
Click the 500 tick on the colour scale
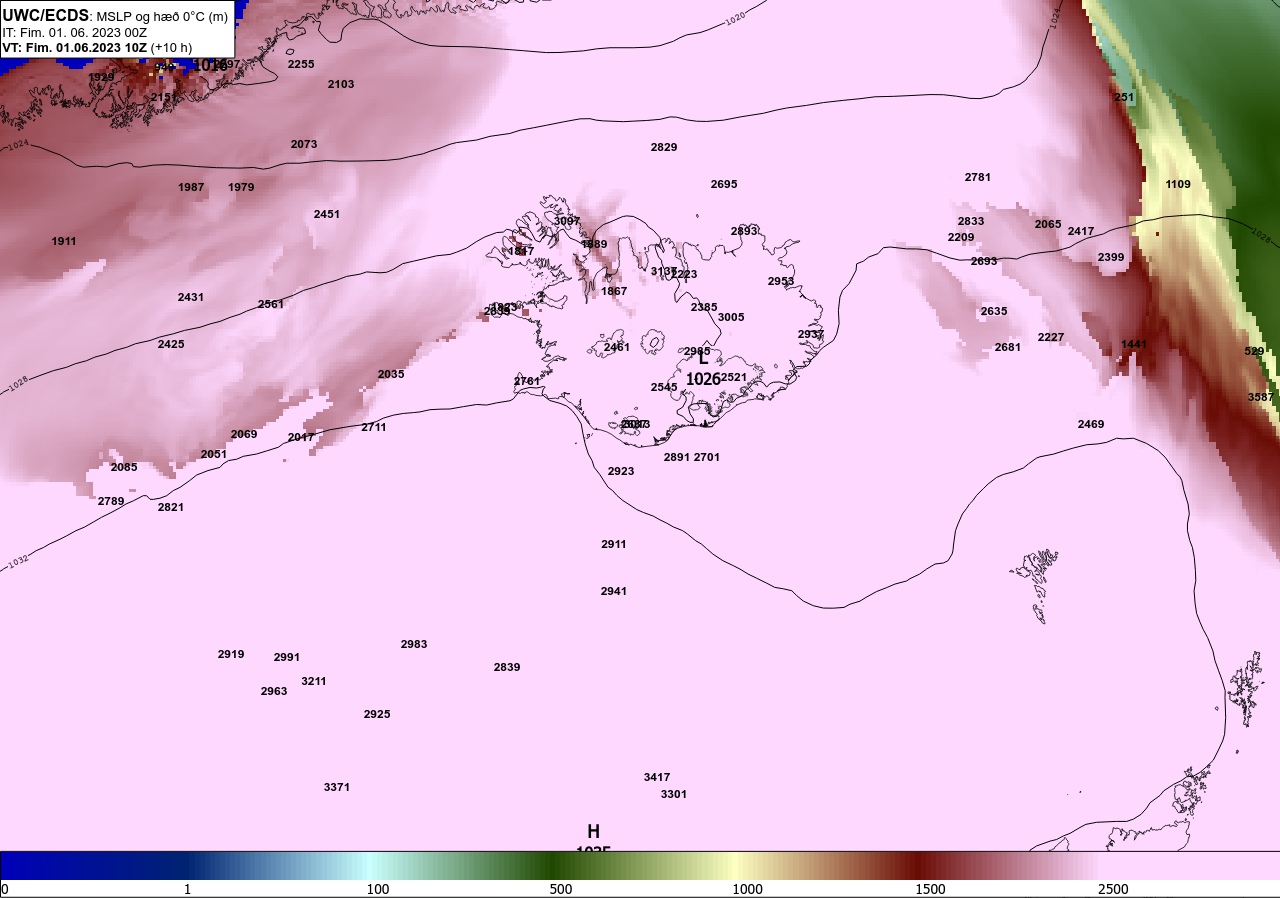click(561, 889)
